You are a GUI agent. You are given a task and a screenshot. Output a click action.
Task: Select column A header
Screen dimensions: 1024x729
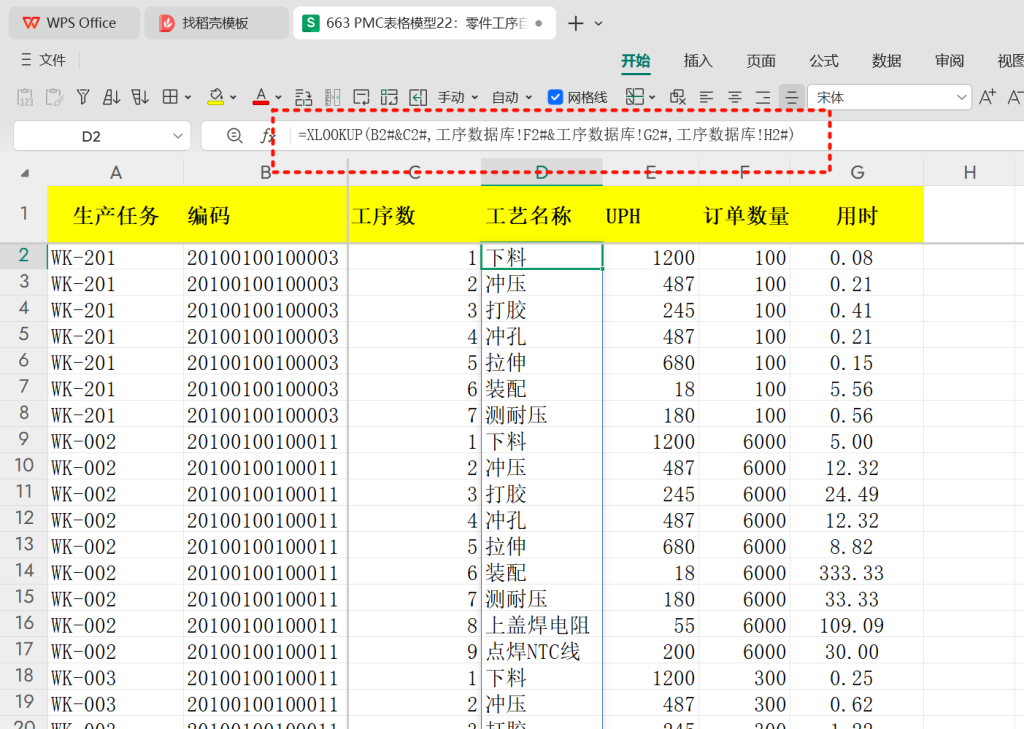pyautogui.click(x=116, y=172)
